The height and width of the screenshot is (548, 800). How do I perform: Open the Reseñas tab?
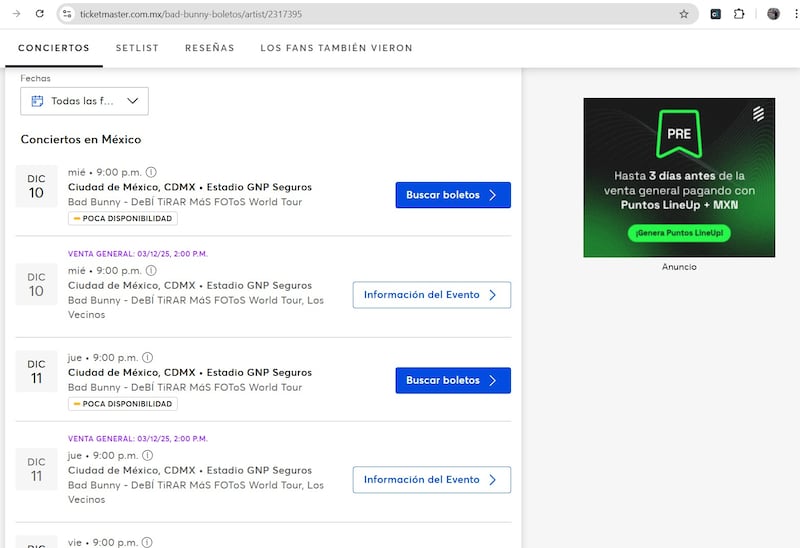209,48
